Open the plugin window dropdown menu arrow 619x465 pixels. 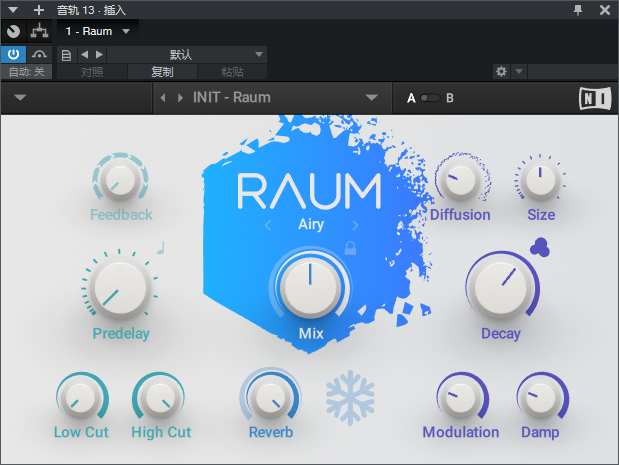[13, 9]
